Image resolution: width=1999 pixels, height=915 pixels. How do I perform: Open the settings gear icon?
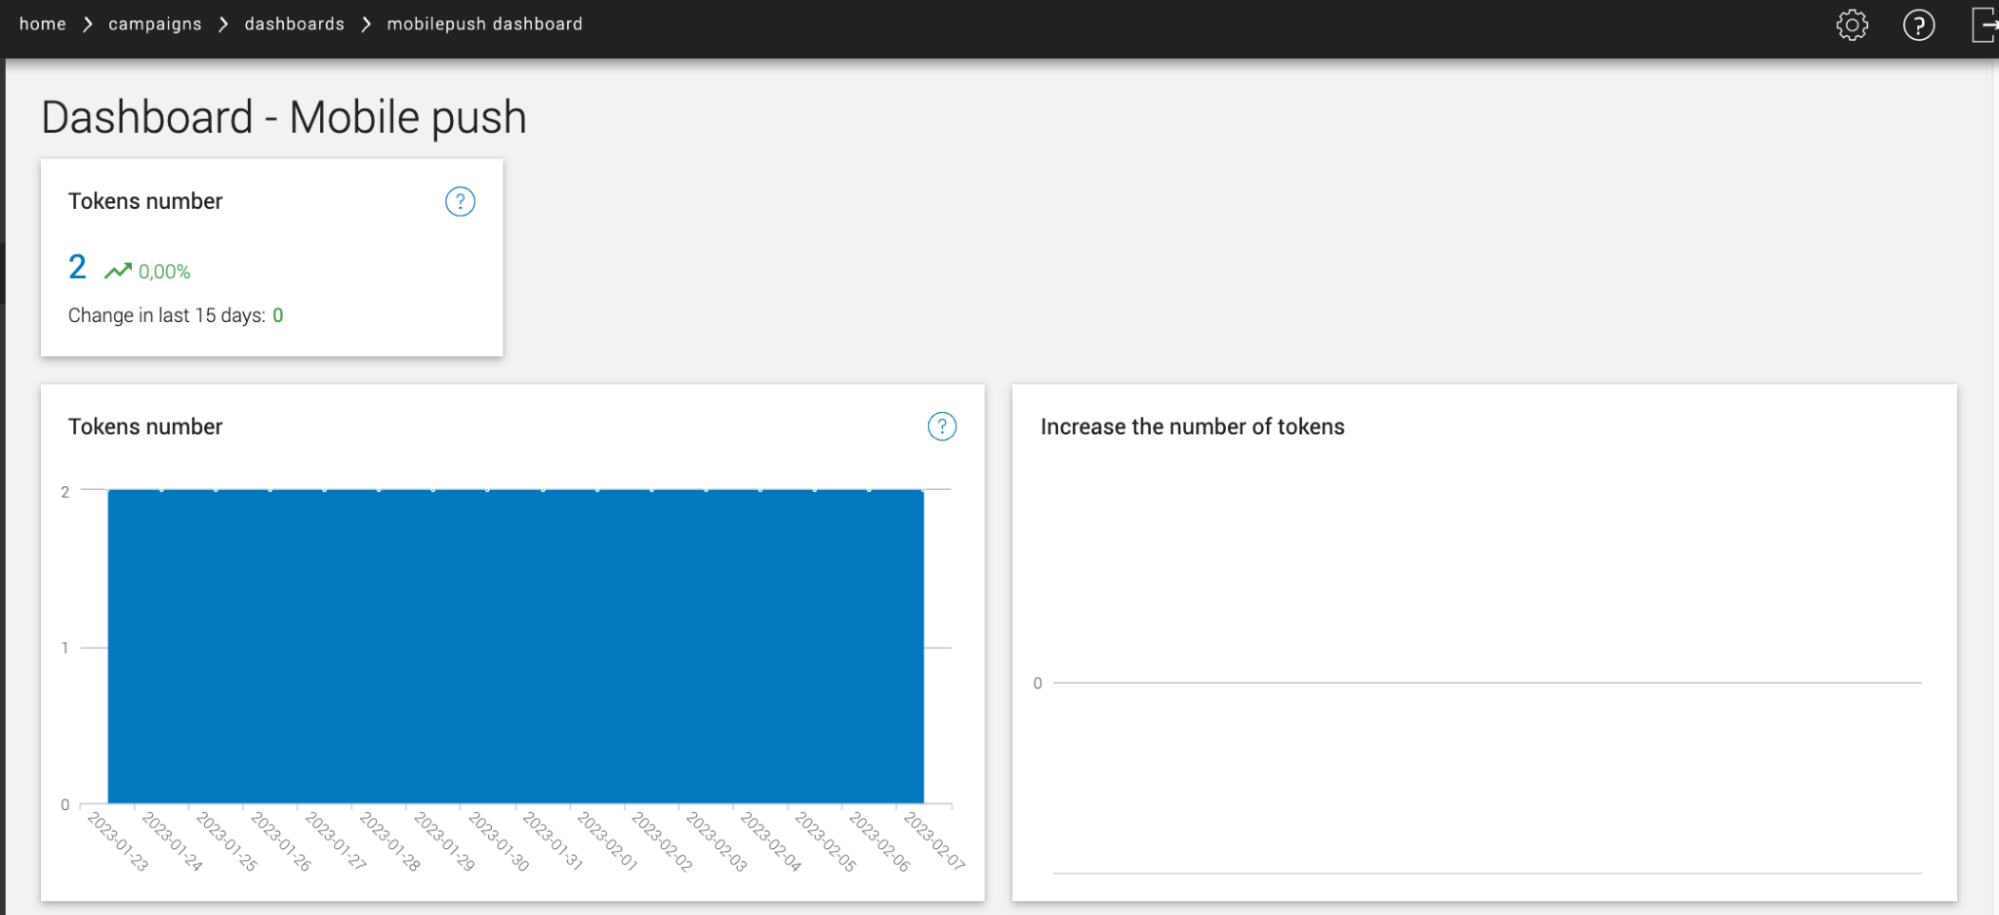(x=1852, y=25)
